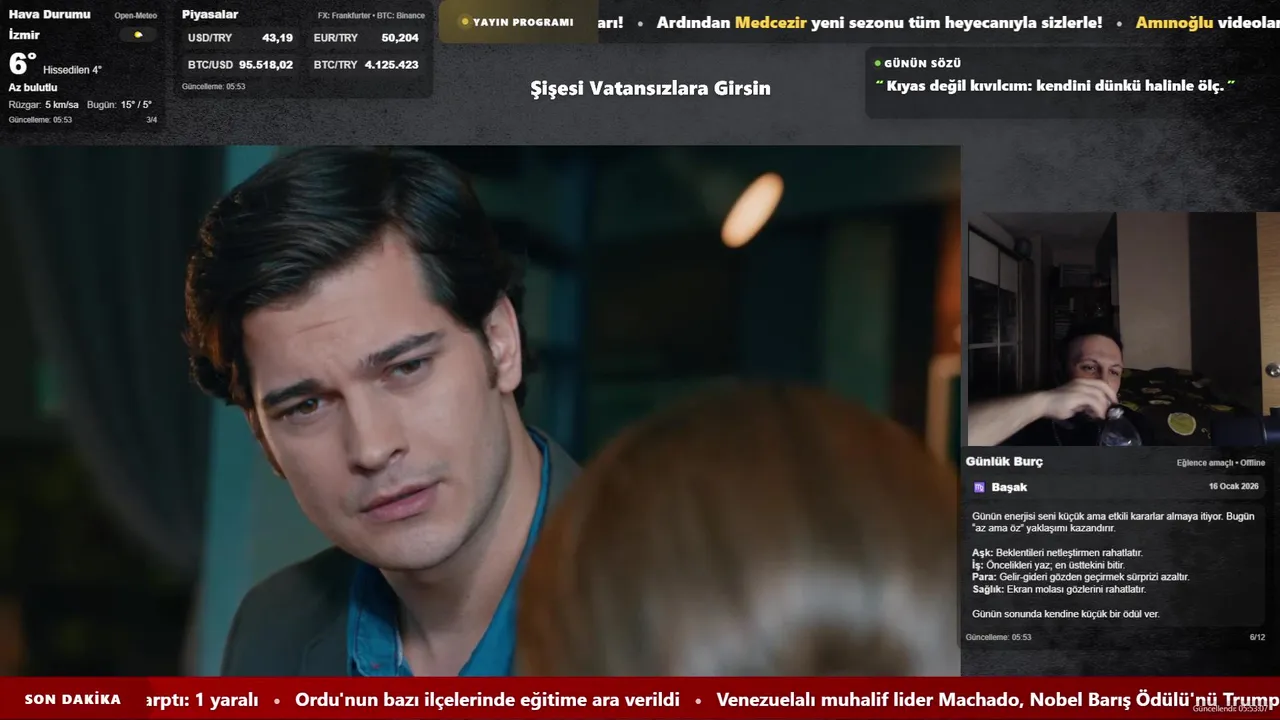Click the quote starting with Kıyas değil kıvılcım
The width and height of the screenshot is (1280, 720).
coord(1055,86)
